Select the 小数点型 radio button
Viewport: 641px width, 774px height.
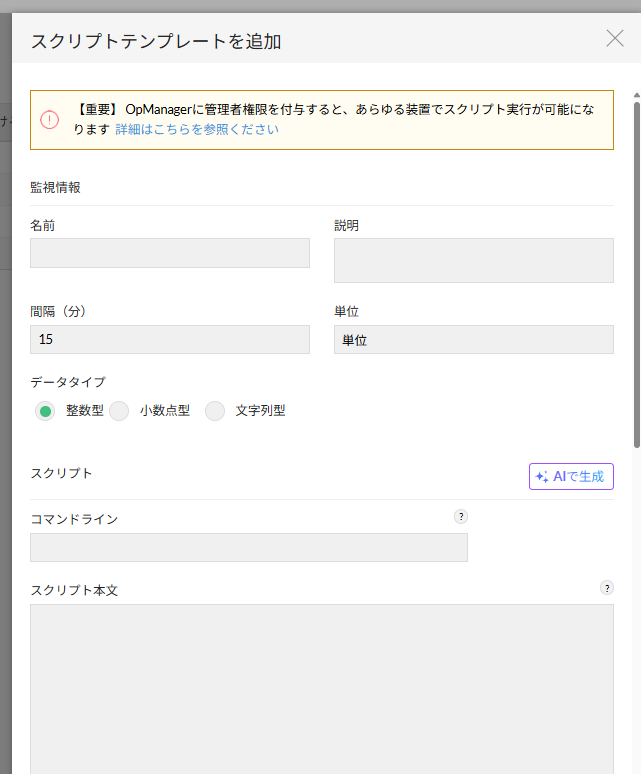(x=119, y=411)
